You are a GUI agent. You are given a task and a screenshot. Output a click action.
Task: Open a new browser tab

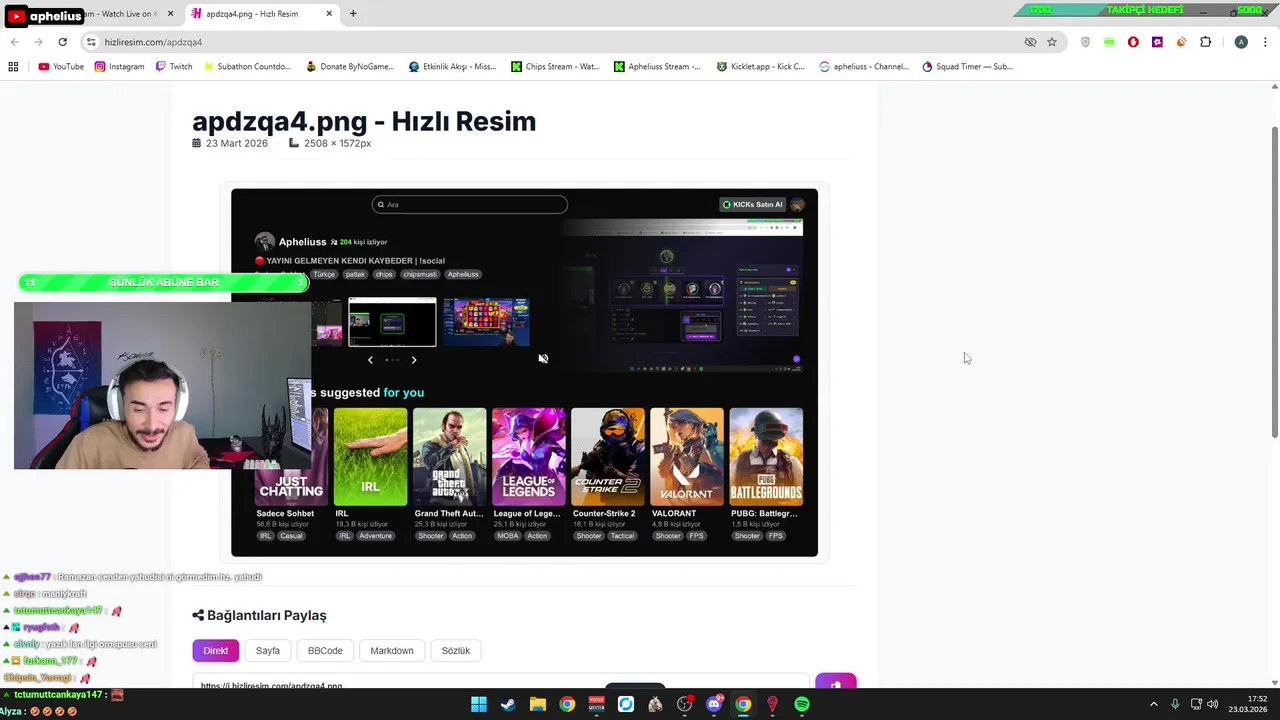pyautogui.click(x=353, y=14)
